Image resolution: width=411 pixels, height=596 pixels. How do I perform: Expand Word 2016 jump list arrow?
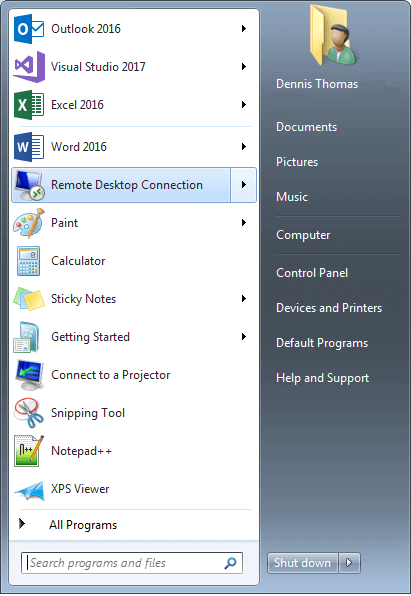[x=244, y=147]
